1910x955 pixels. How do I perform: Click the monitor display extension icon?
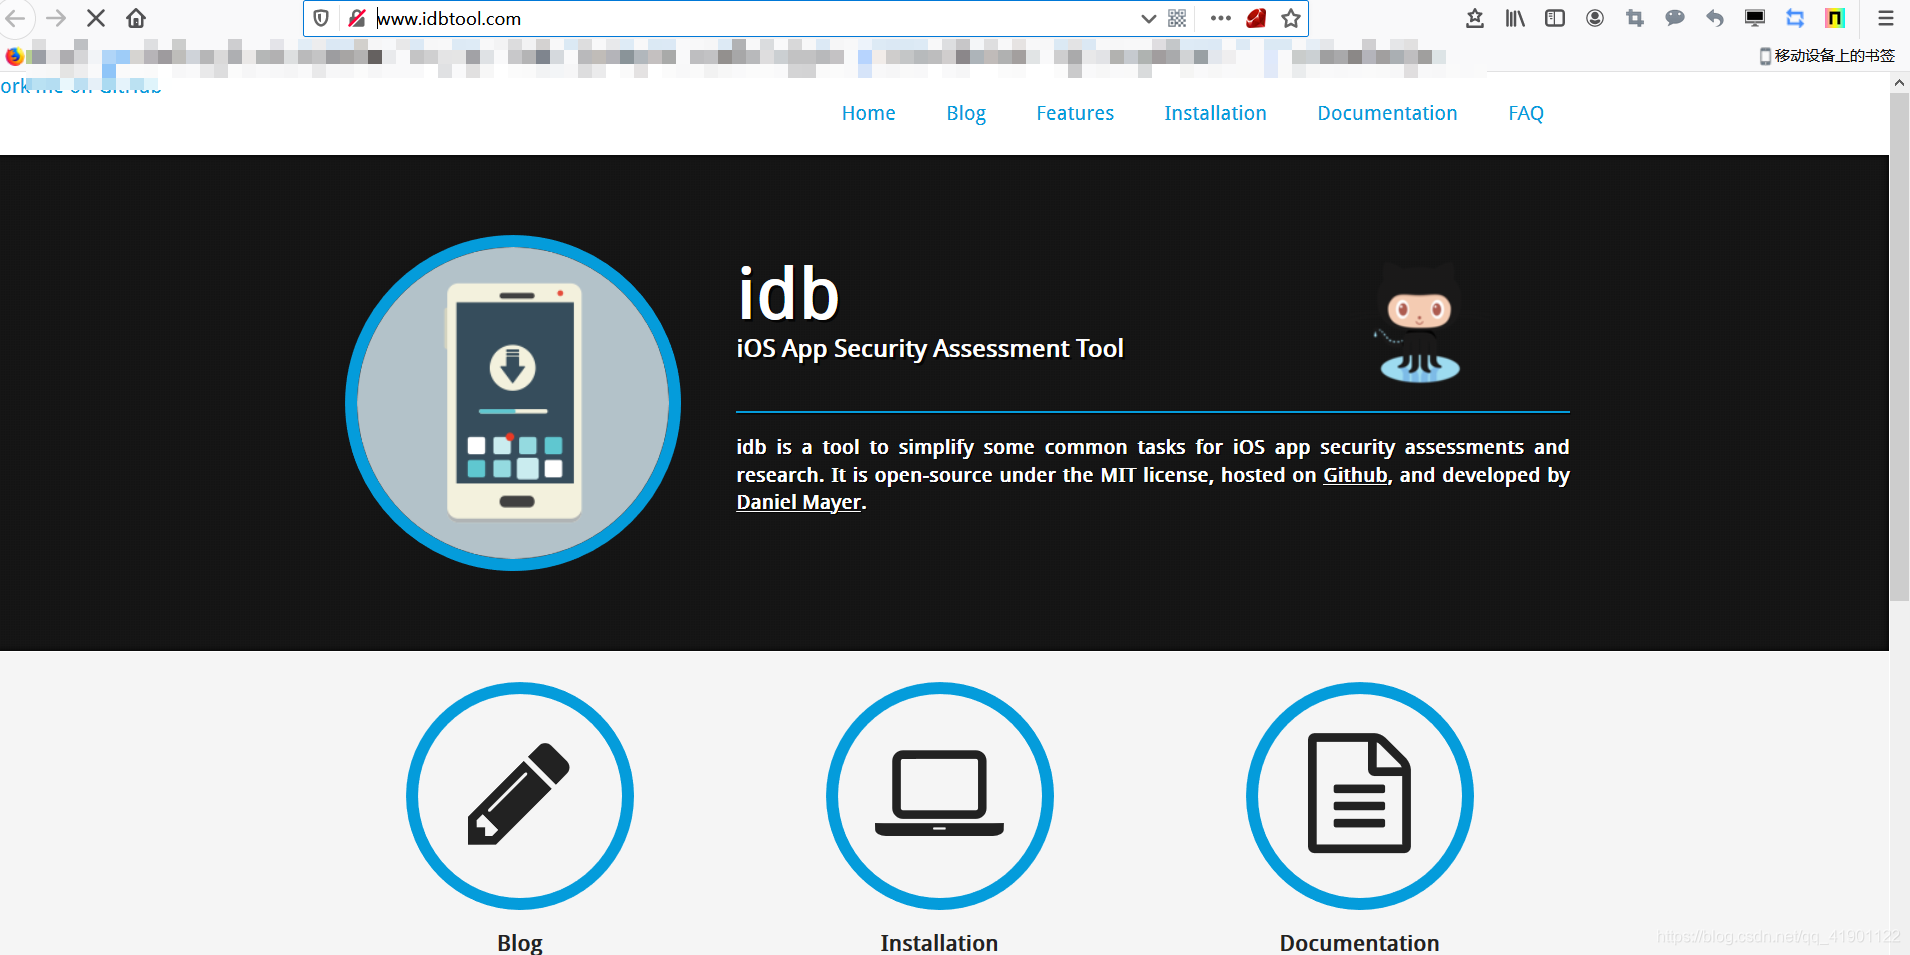pos(1755,18)
